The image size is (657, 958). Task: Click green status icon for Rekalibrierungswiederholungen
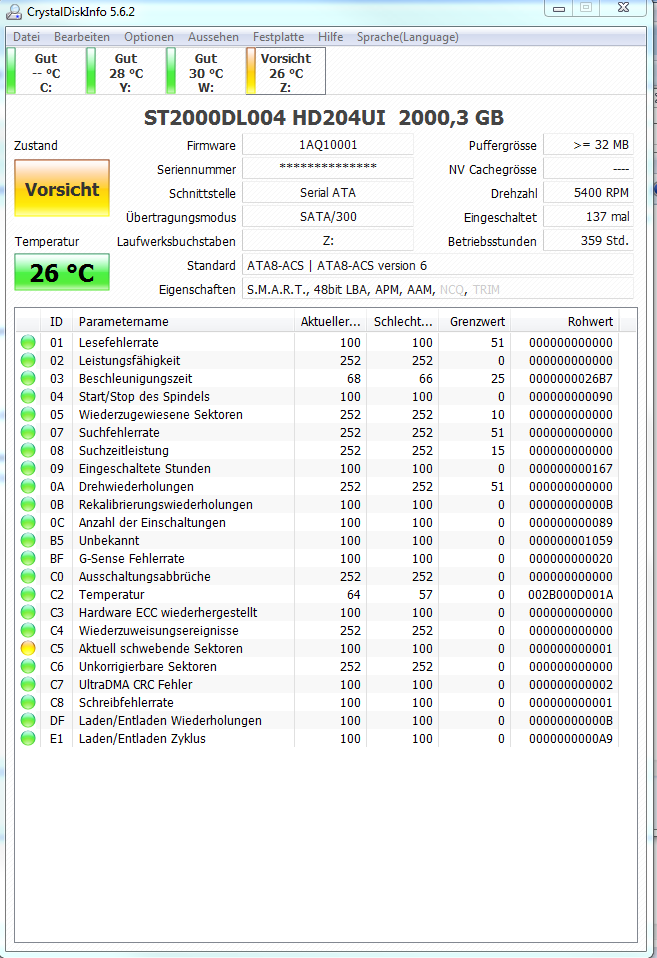click(28, 504)
